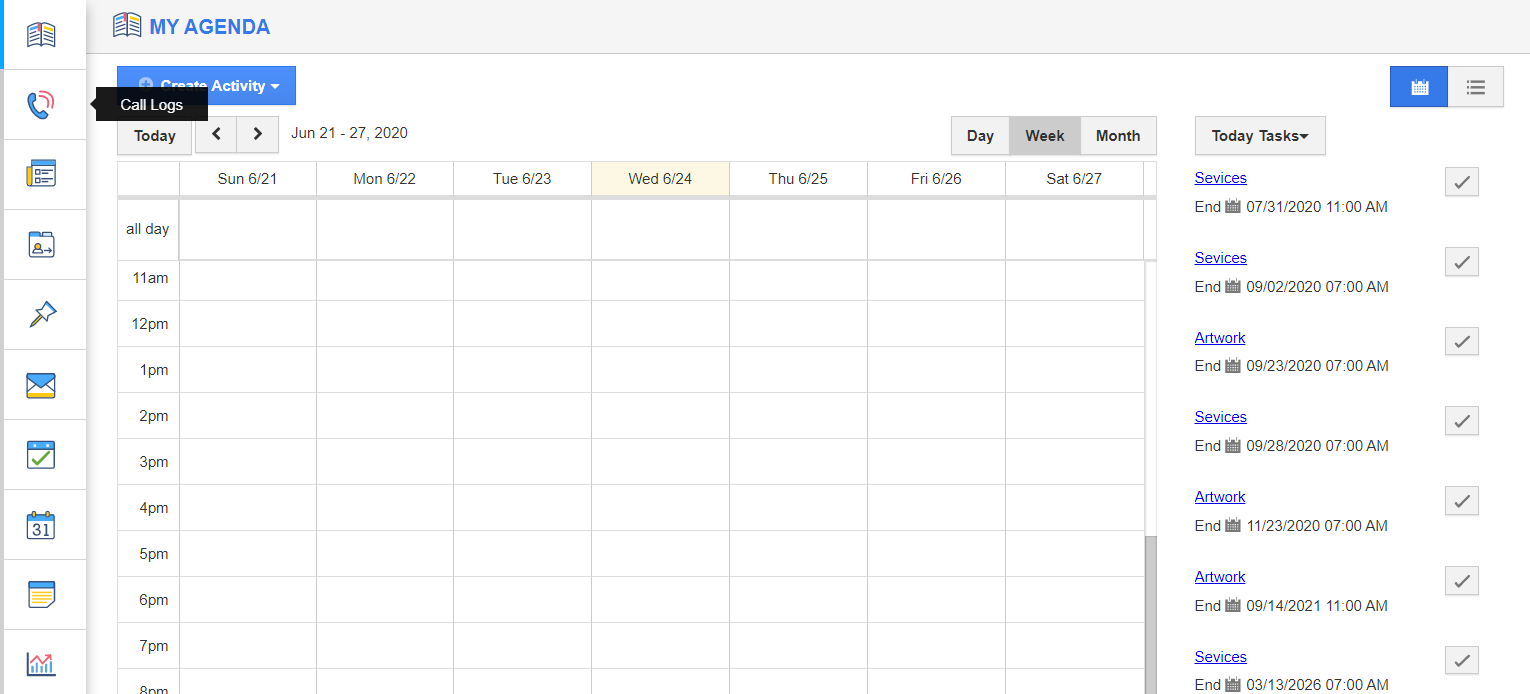Switch calendar to Day view
1530x694 pixels.
979,135
